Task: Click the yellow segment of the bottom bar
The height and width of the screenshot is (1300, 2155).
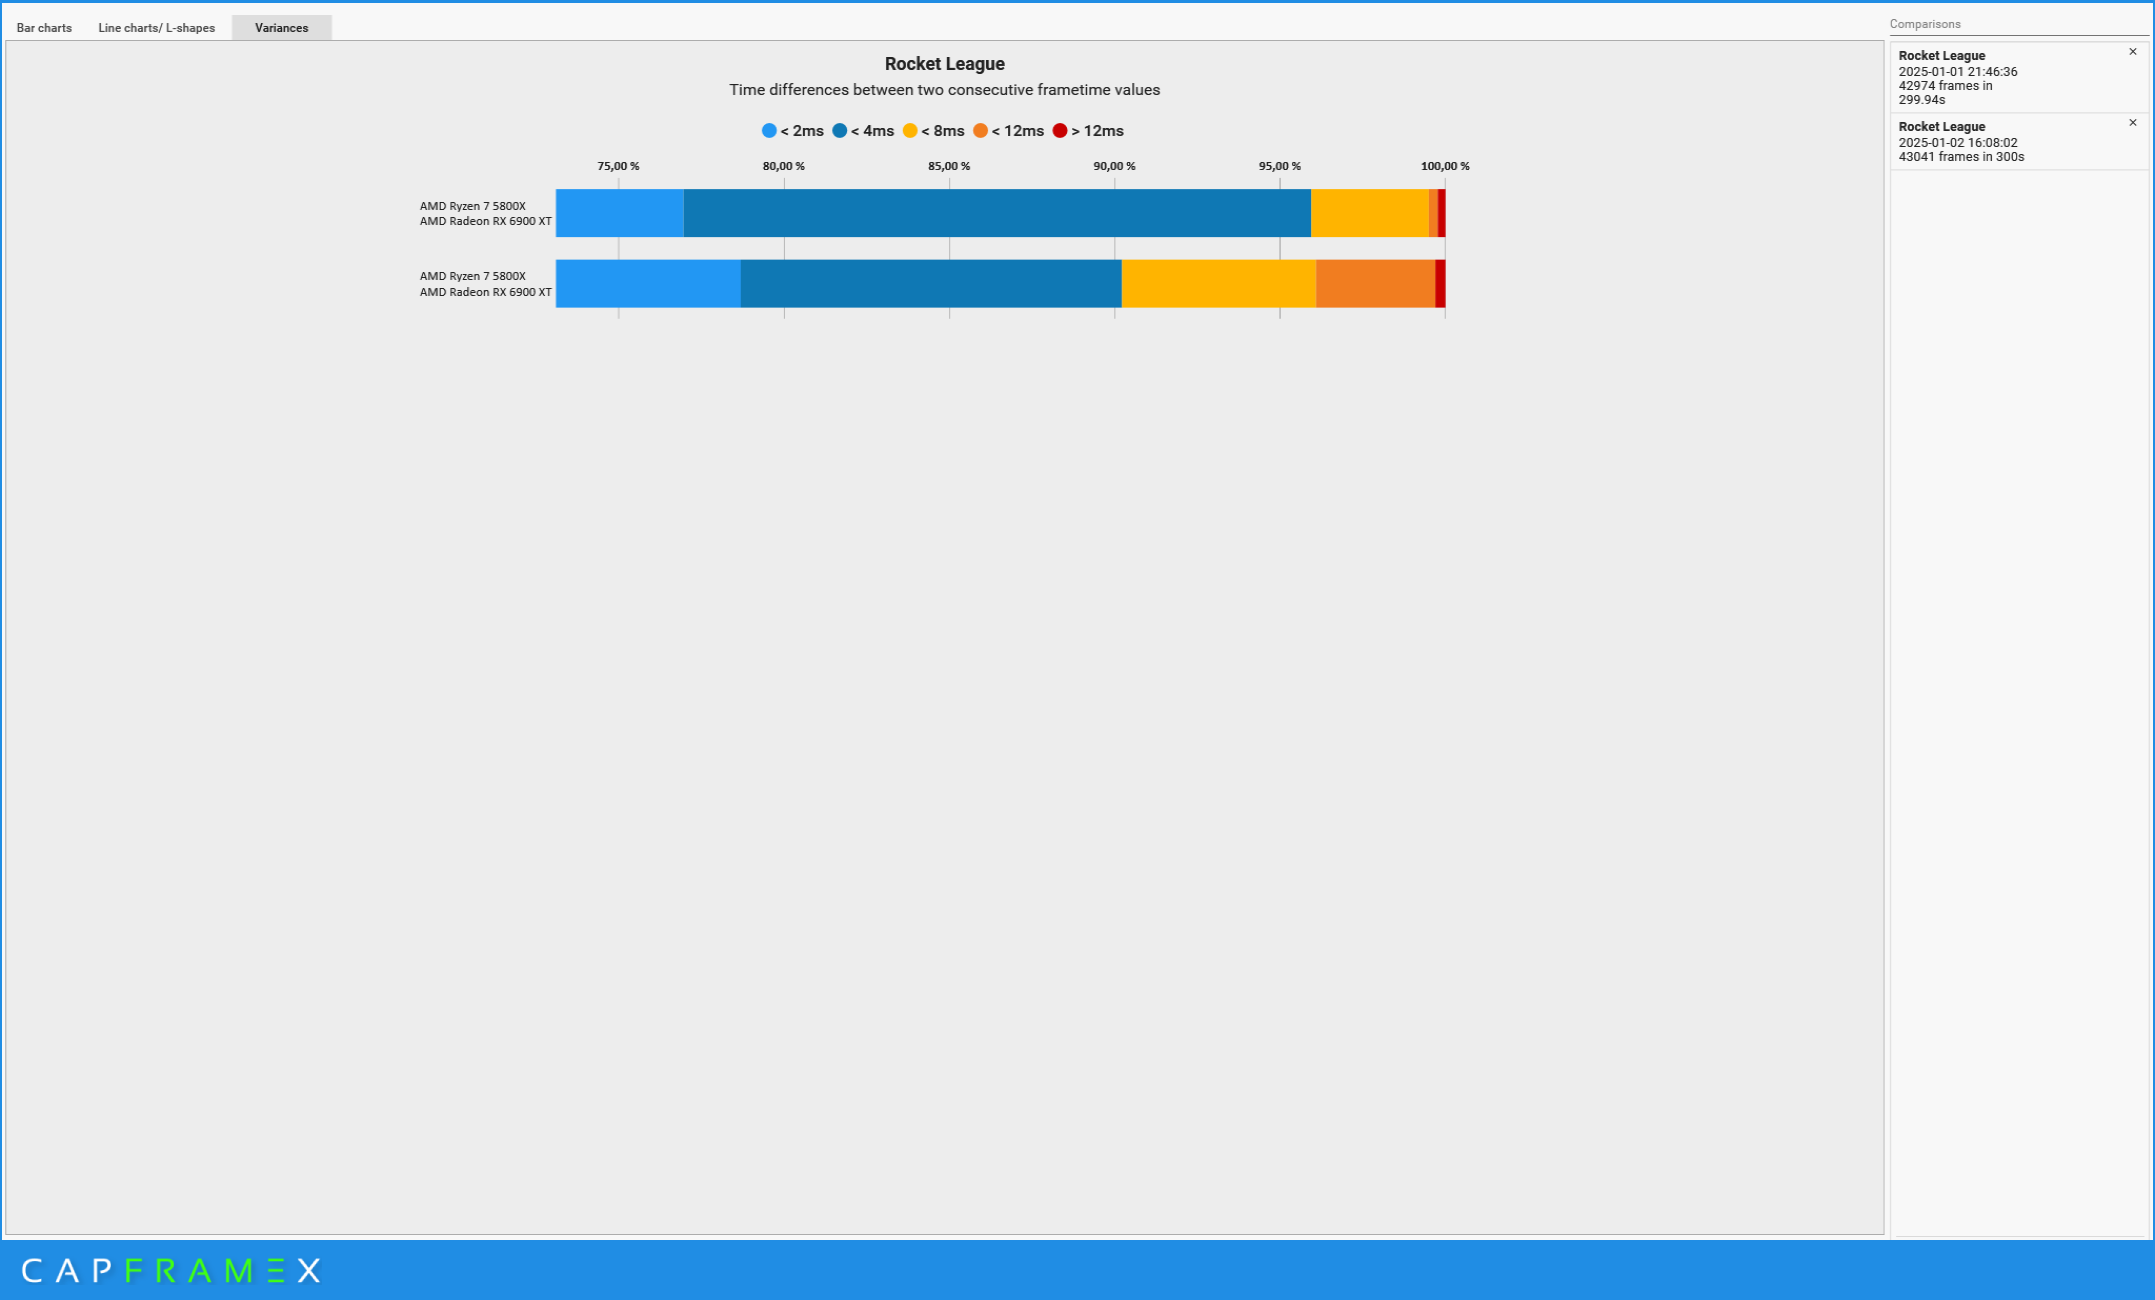Action: tap(1218, 284)
